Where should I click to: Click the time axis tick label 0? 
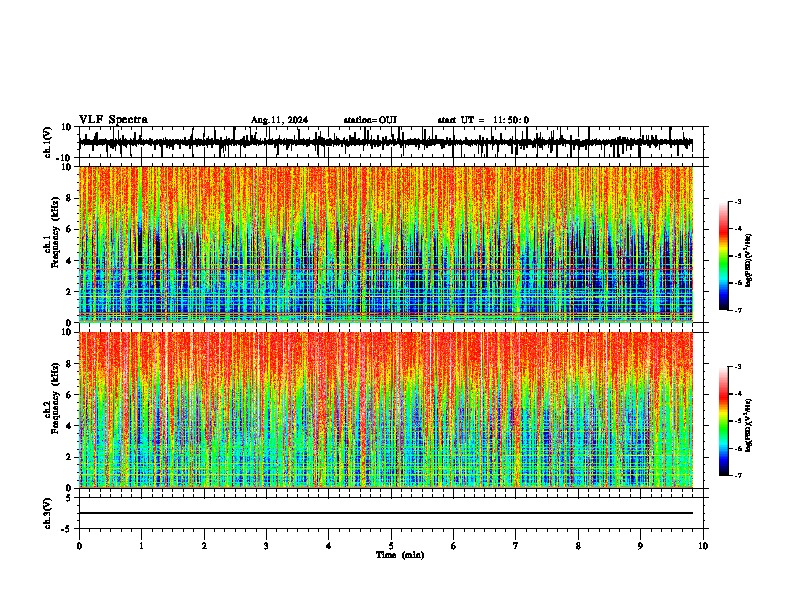[x=79, y=546]
